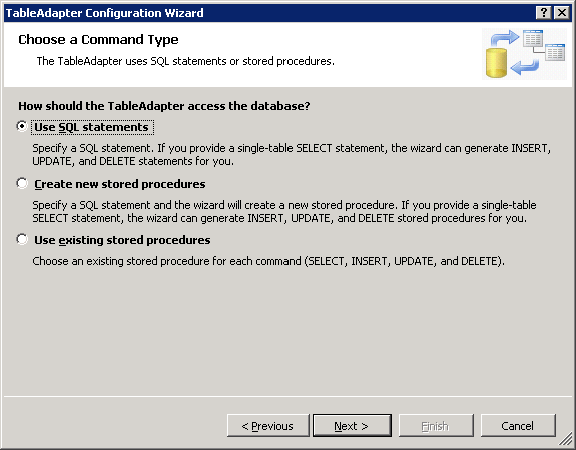Image resolution: width=576 pixels, height=450 pixels.
Task: Cancel the TableAdapter wizard
Action: (x=518, y=426)
